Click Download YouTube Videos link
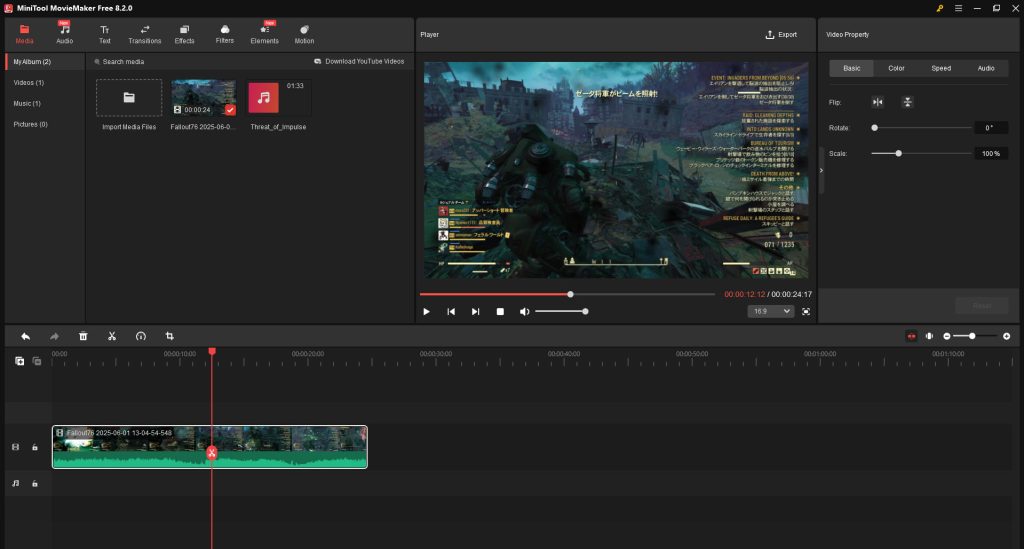1024x549 pixels. click(359, 61)
